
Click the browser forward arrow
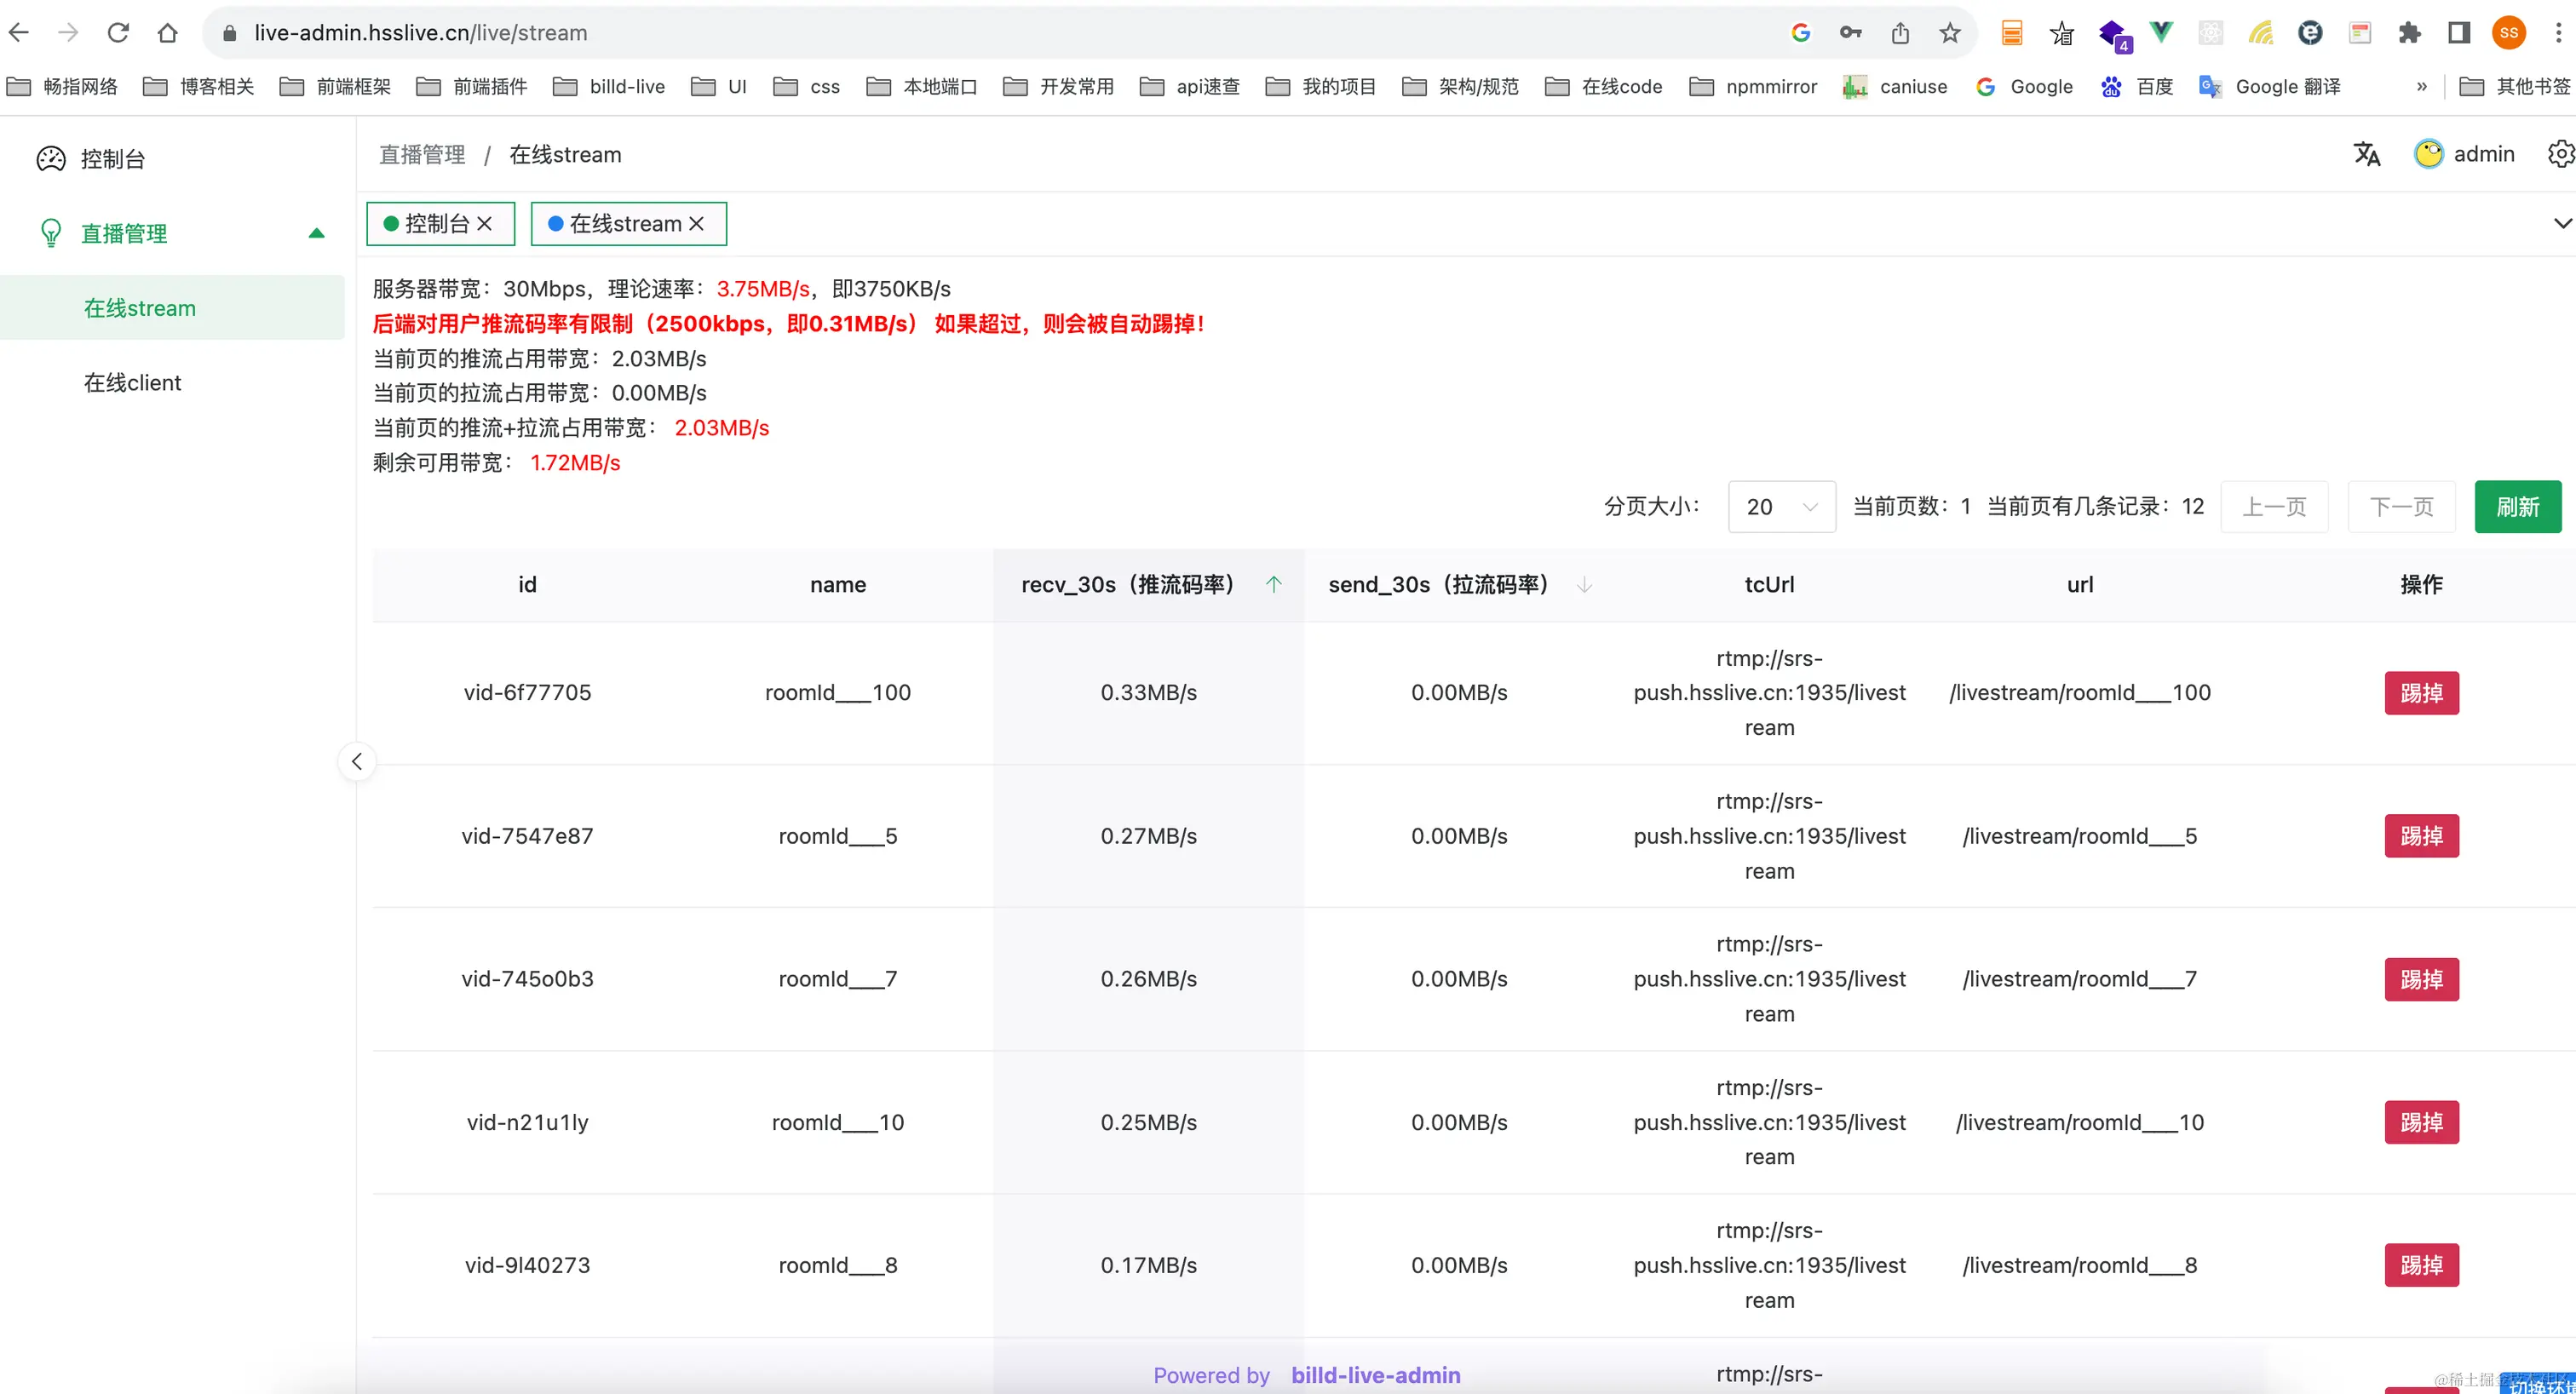point(68,33)
